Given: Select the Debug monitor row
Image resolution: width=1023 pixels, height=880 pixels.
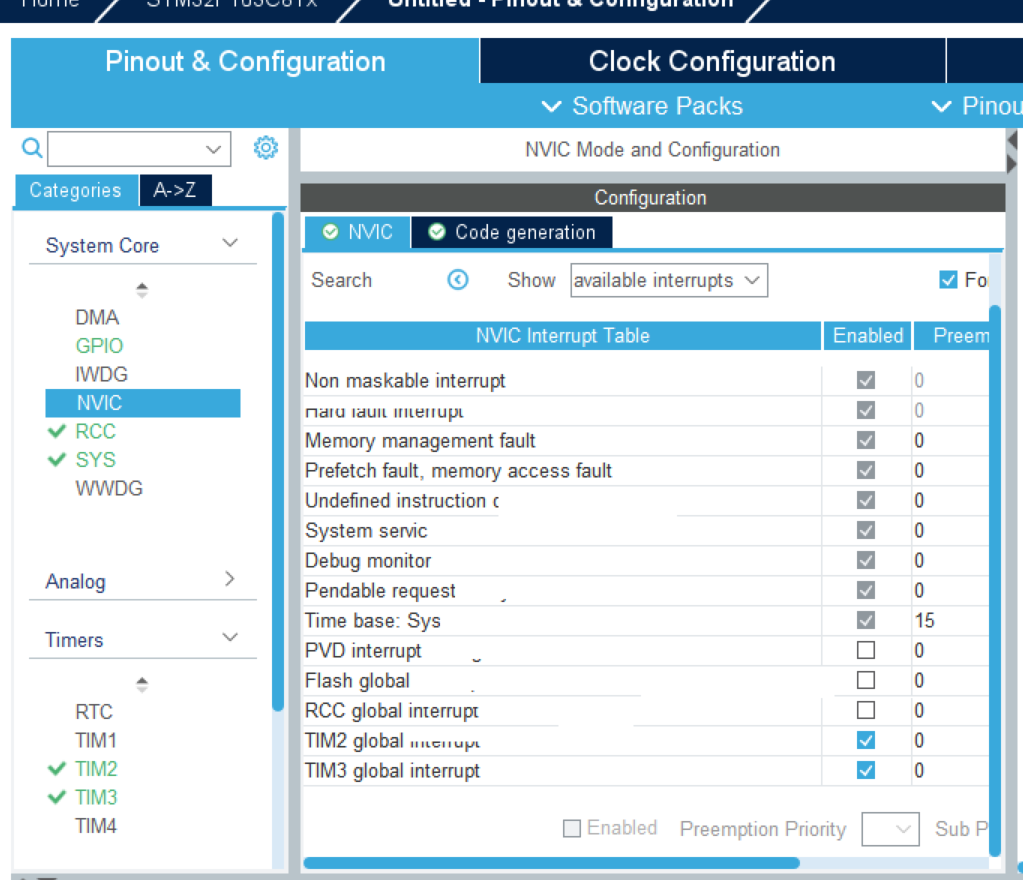Looking at the screenshot, I should click(646, 561).
